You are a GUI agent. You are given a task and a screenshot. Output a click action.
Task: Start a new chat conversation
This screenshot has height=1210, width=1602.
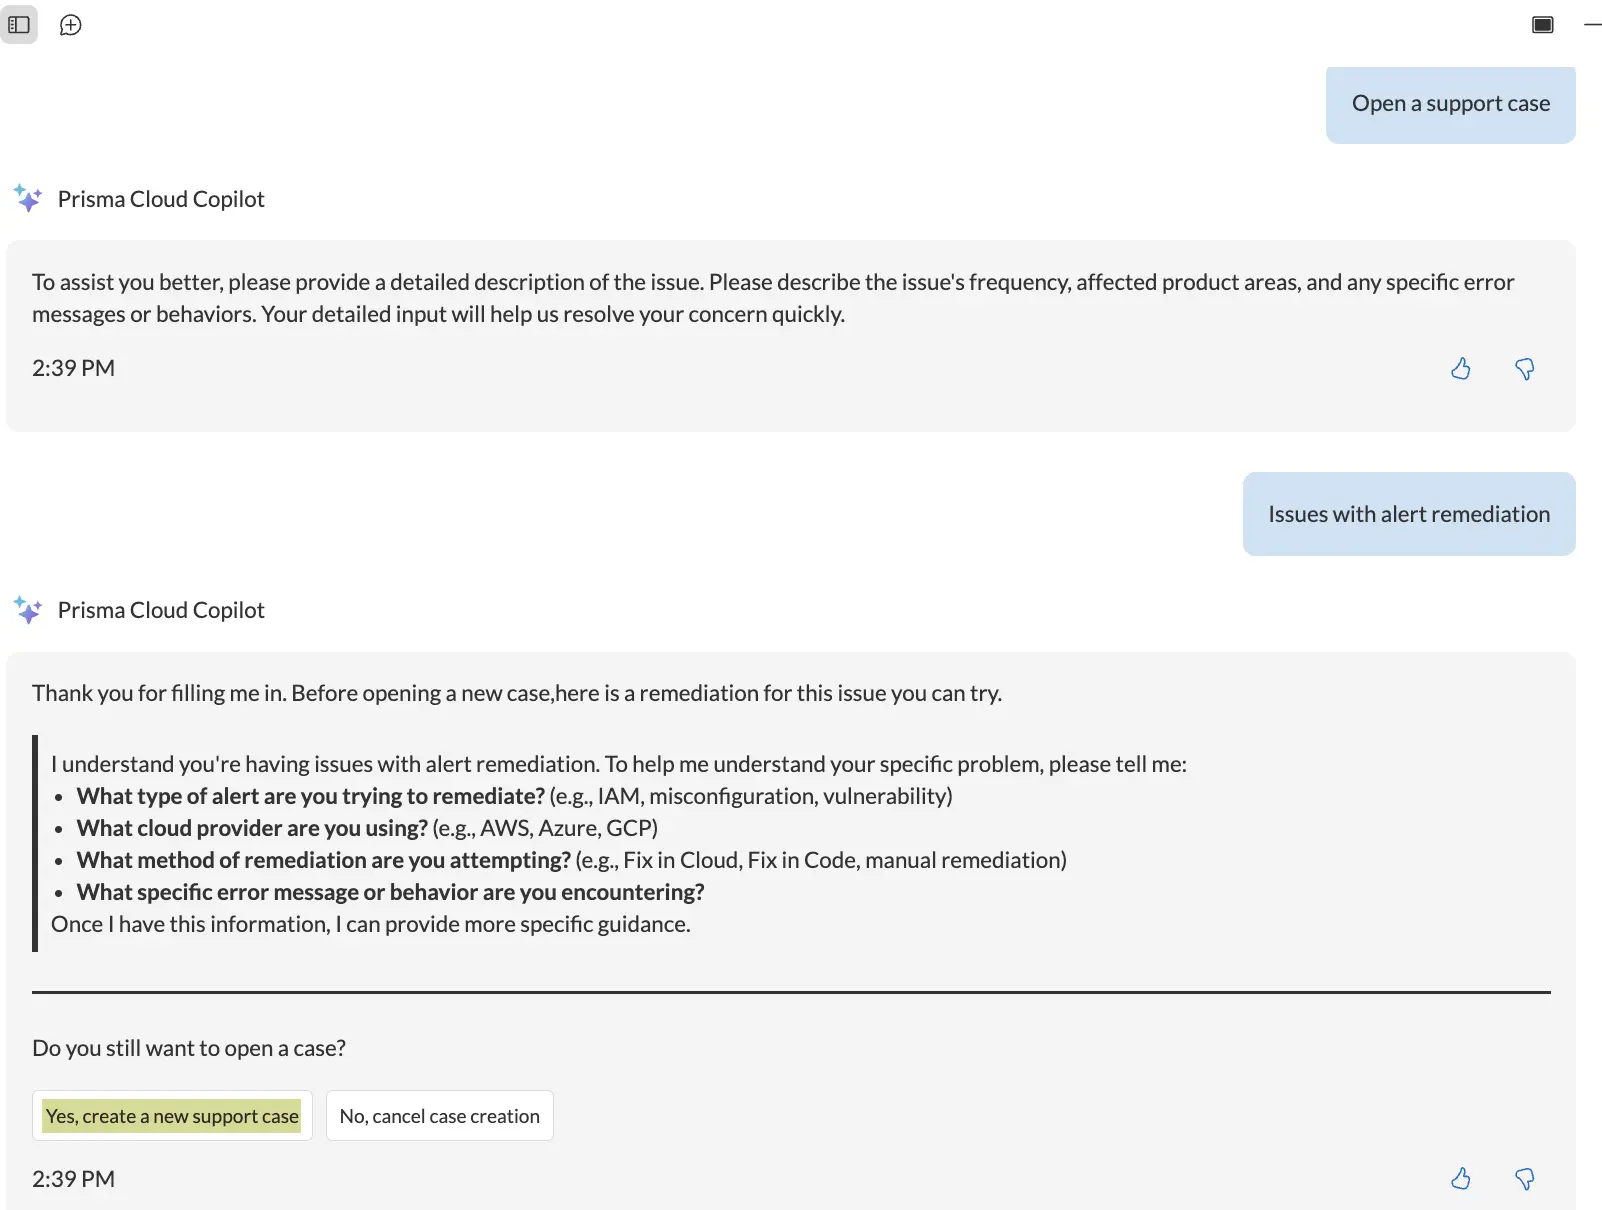70,25
